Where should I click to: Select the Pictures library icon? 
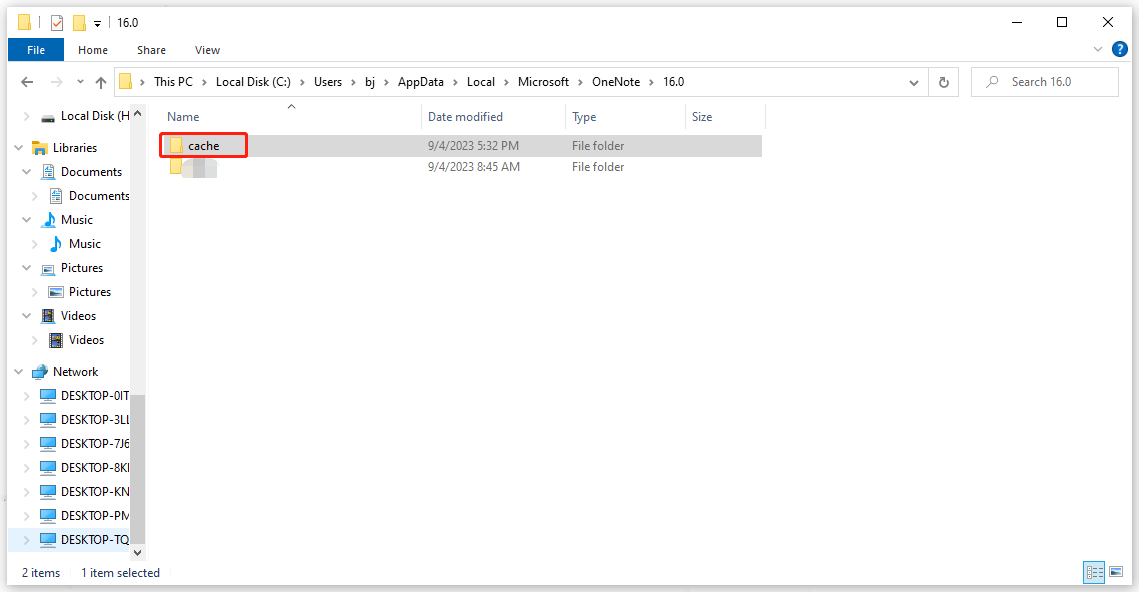click(x=48, y=269)
